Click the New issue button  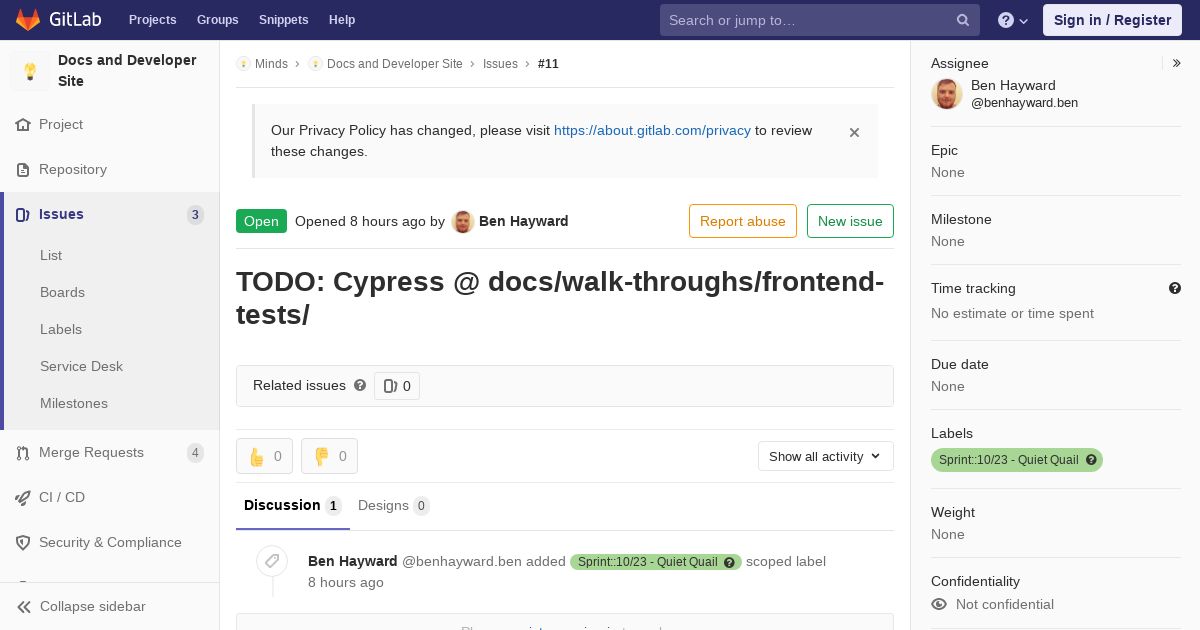click(x=850, y=221)
